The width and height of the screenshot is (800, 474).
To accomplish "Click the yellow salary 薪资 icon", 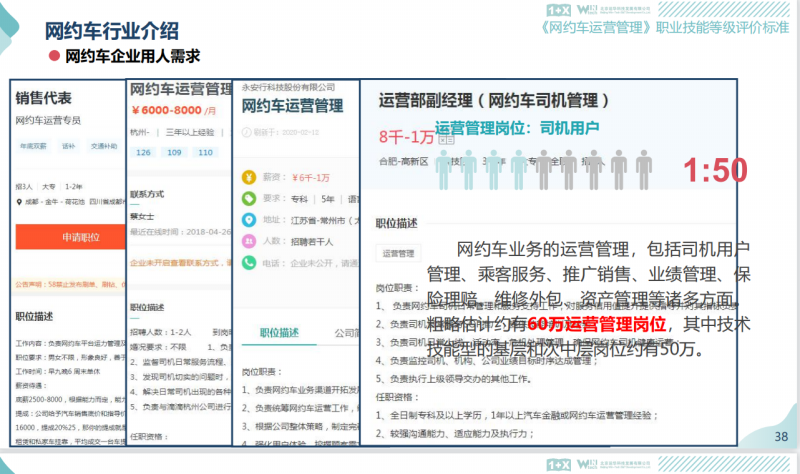I will [247, 176].
